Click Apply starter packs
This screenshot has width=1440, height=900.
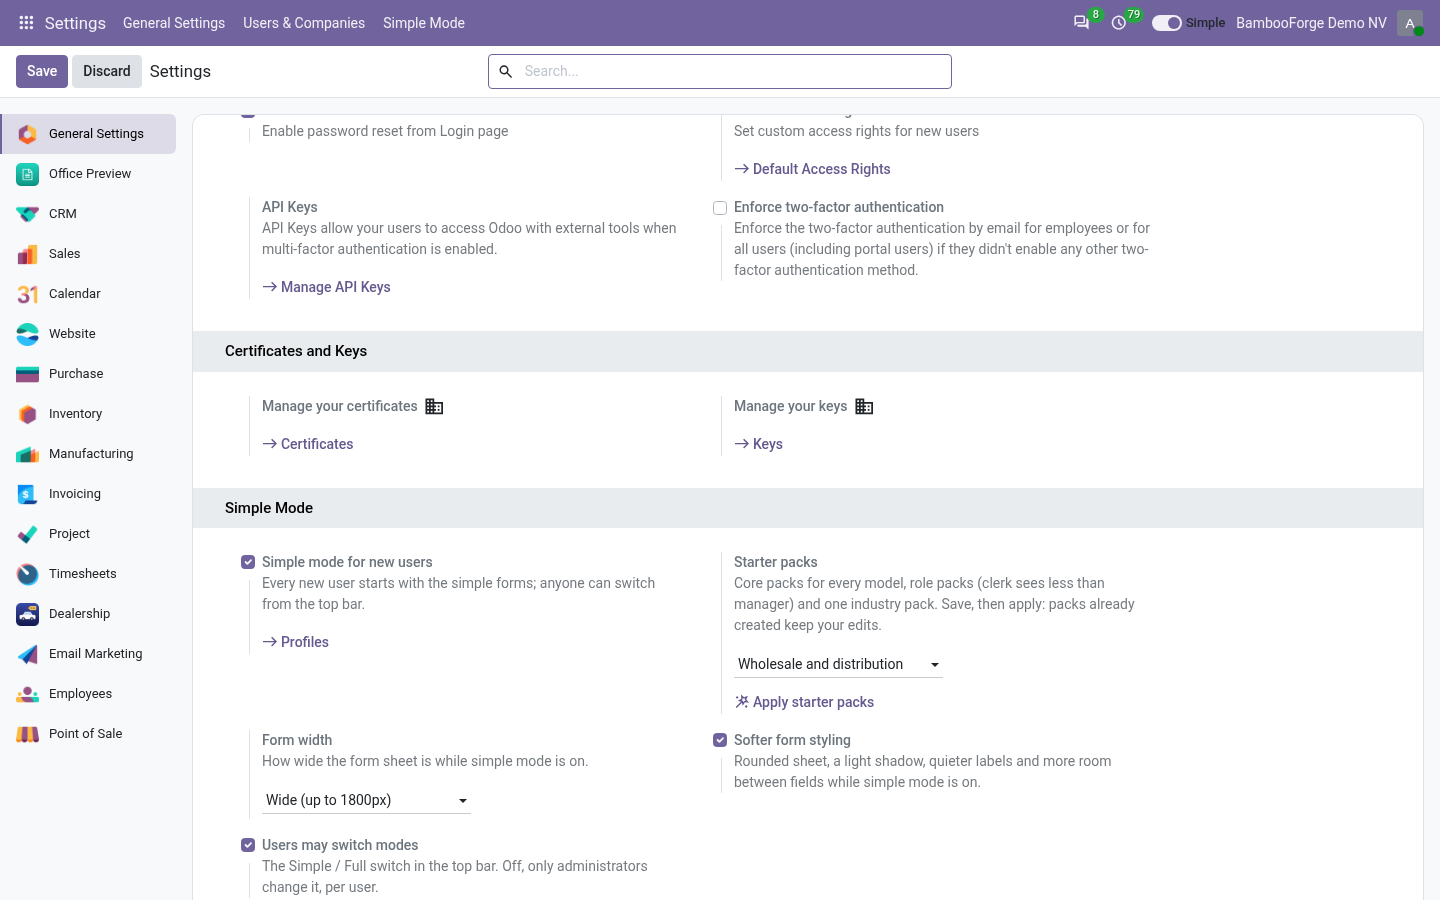804,702
